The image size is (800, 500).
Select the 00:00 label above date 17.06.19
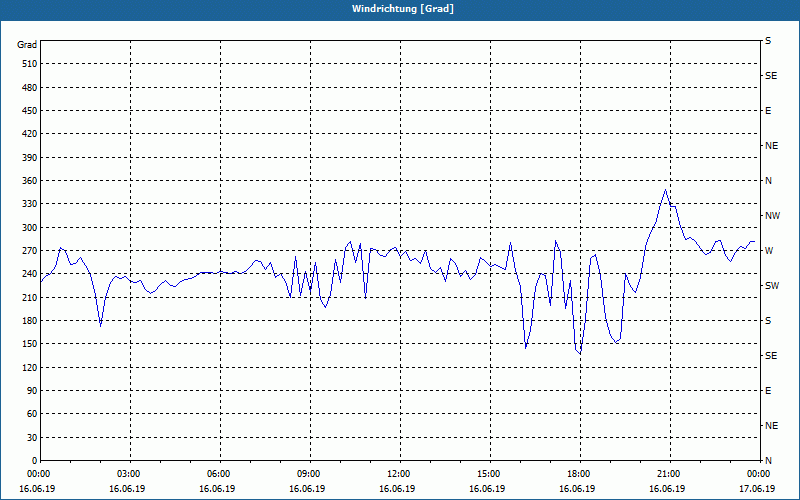tap(759, 474)
